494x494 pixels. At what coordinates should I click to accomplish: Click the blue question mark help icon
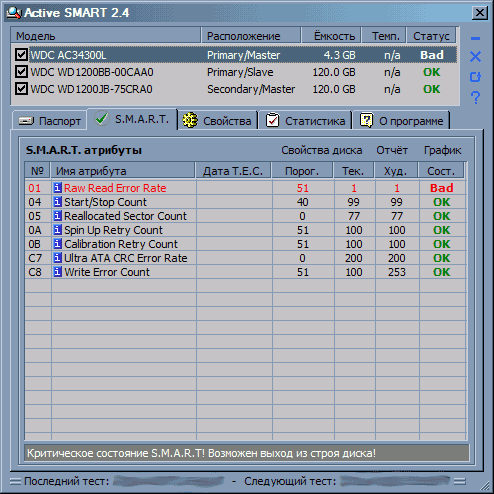click(476, 98)
